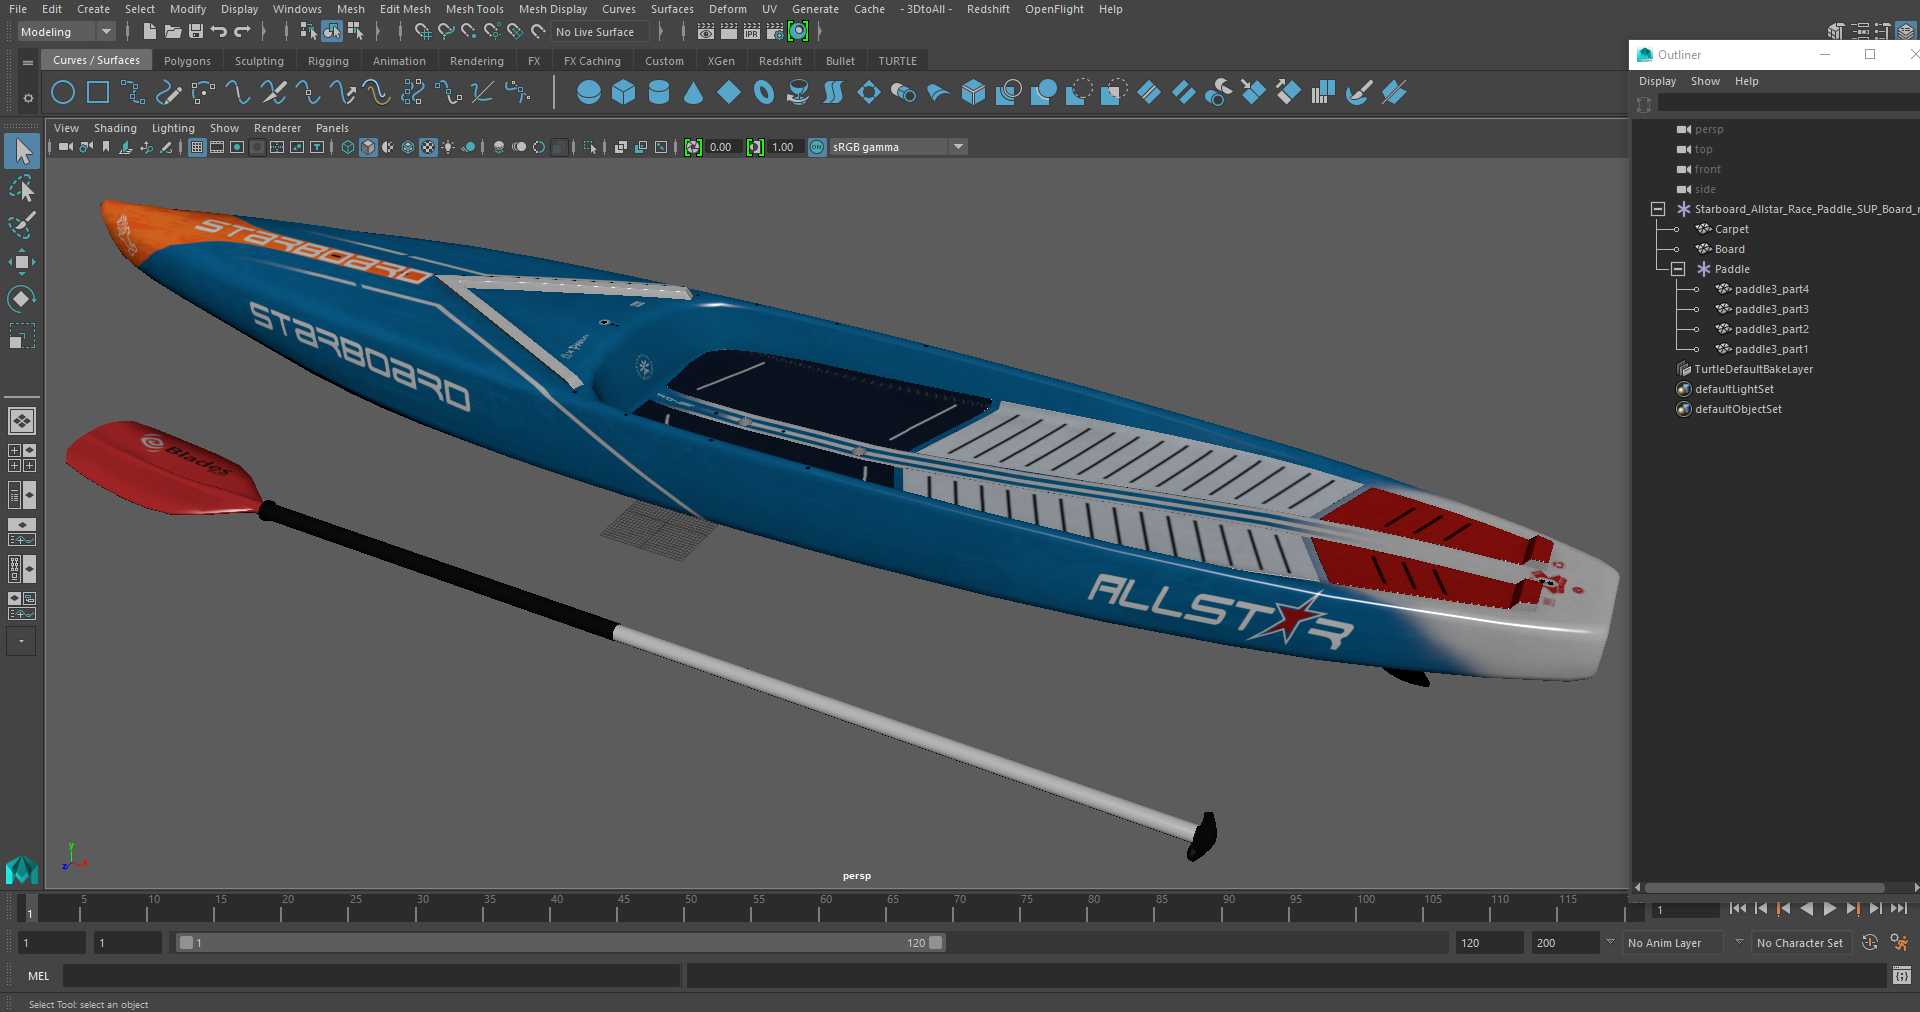The height and width of the screenshot is (1012, 1920).
Task: Save scene with the floppy disk icon
Action: [196, 32]
